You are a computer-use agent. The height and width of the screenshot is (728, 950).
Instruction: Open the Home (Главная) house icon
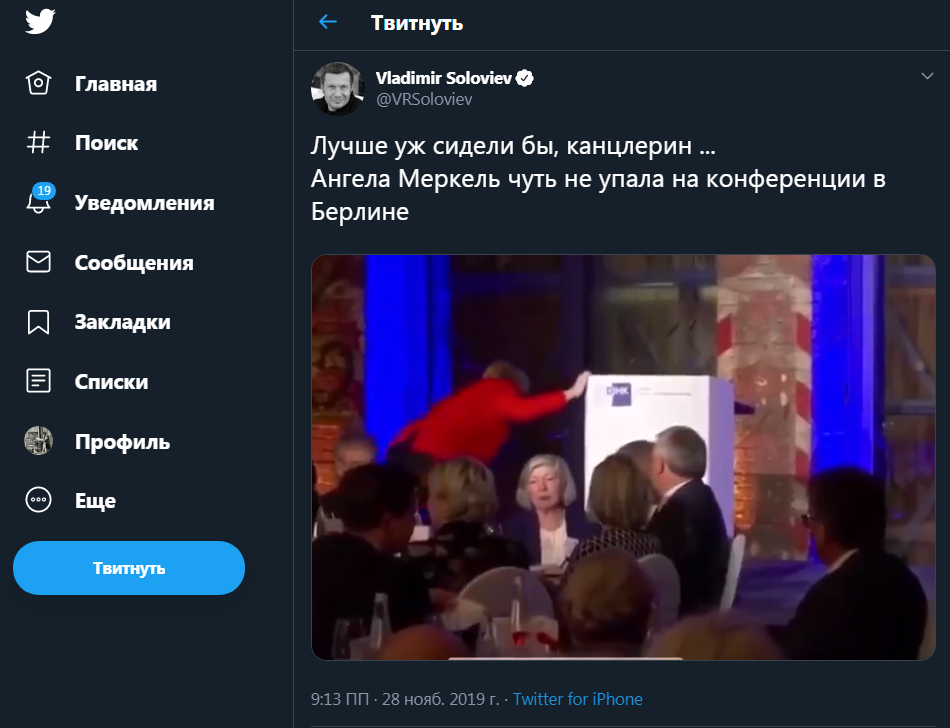(x=38, y=83)
